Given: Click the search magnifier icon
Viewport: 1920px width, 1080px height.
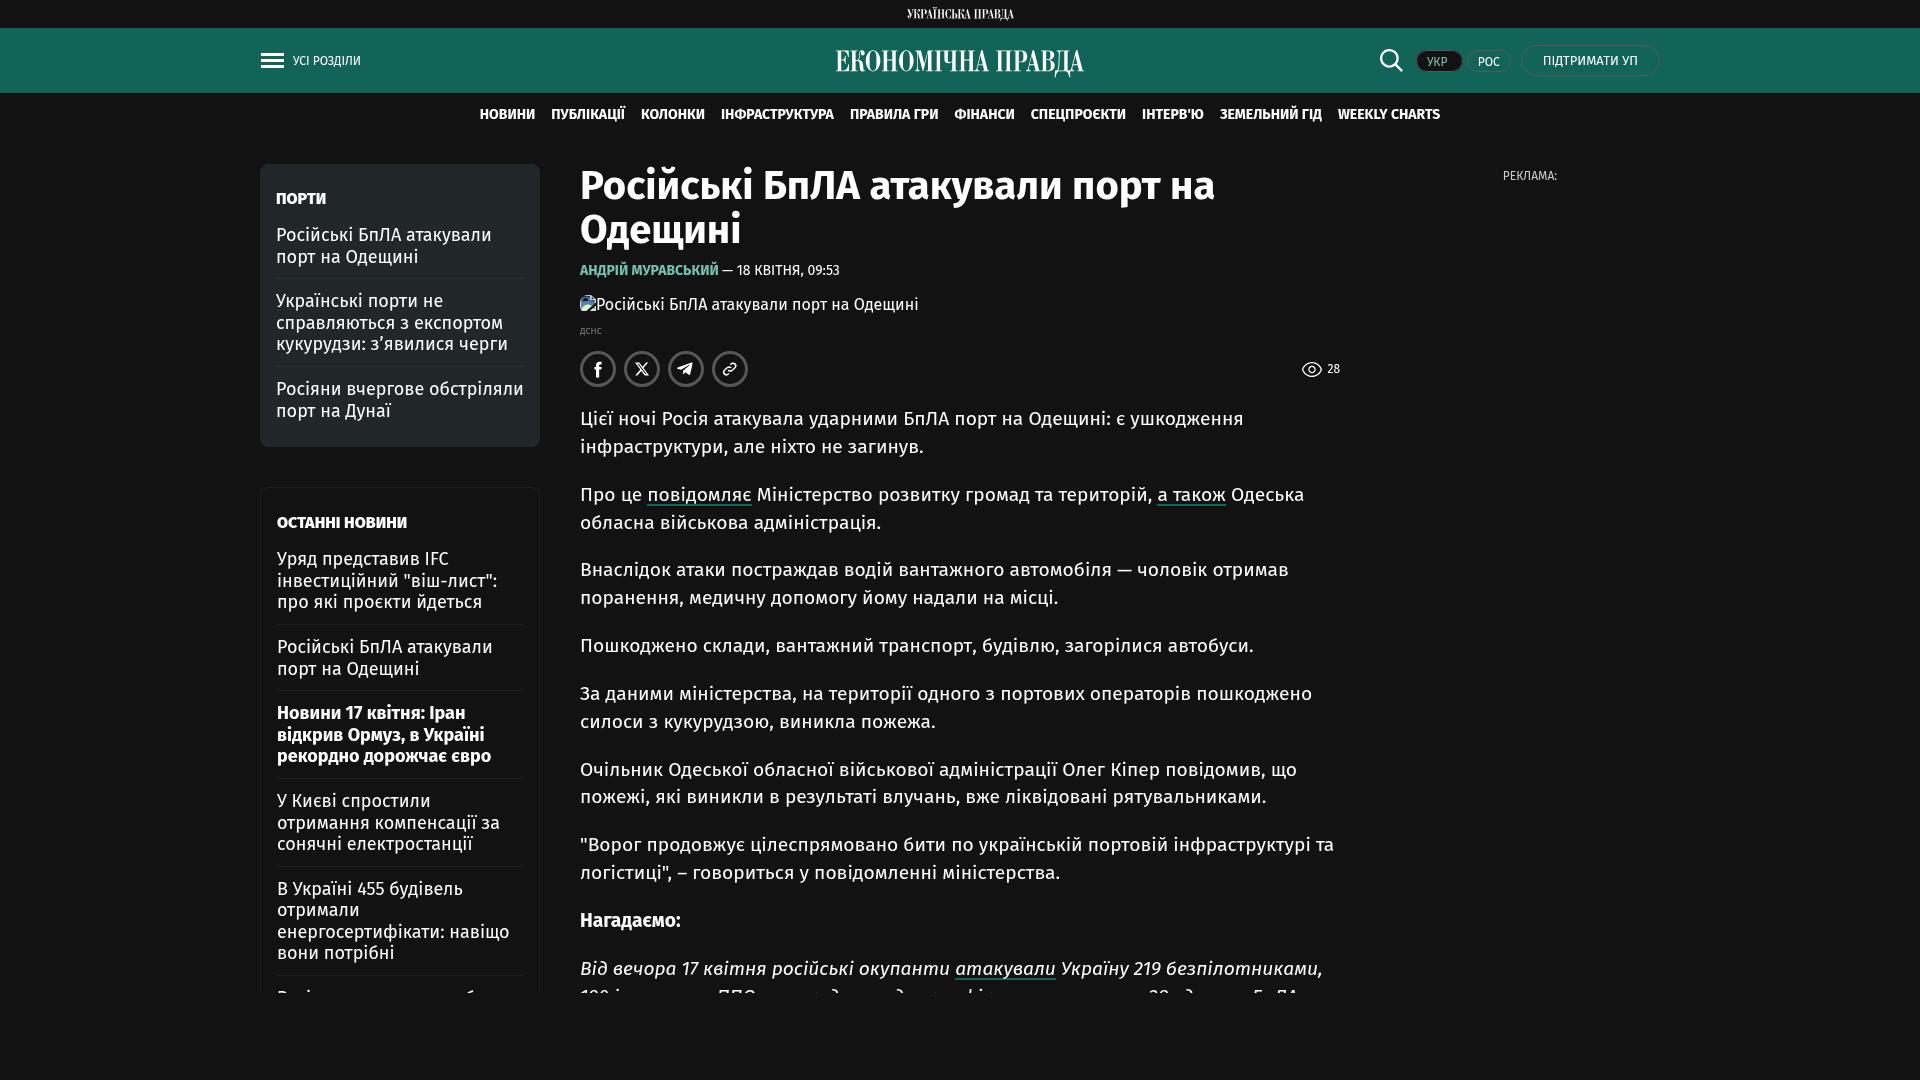Looking at the screenshot, I should tap(1391, 61).
